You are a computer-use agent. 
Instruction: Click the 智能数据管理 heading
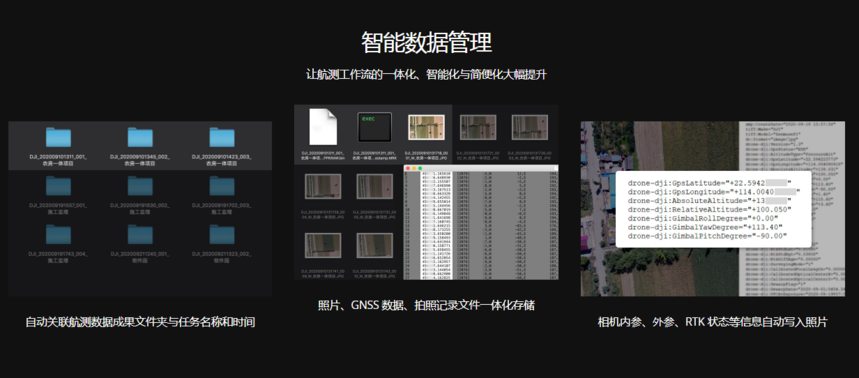click(x=426, y=43)
